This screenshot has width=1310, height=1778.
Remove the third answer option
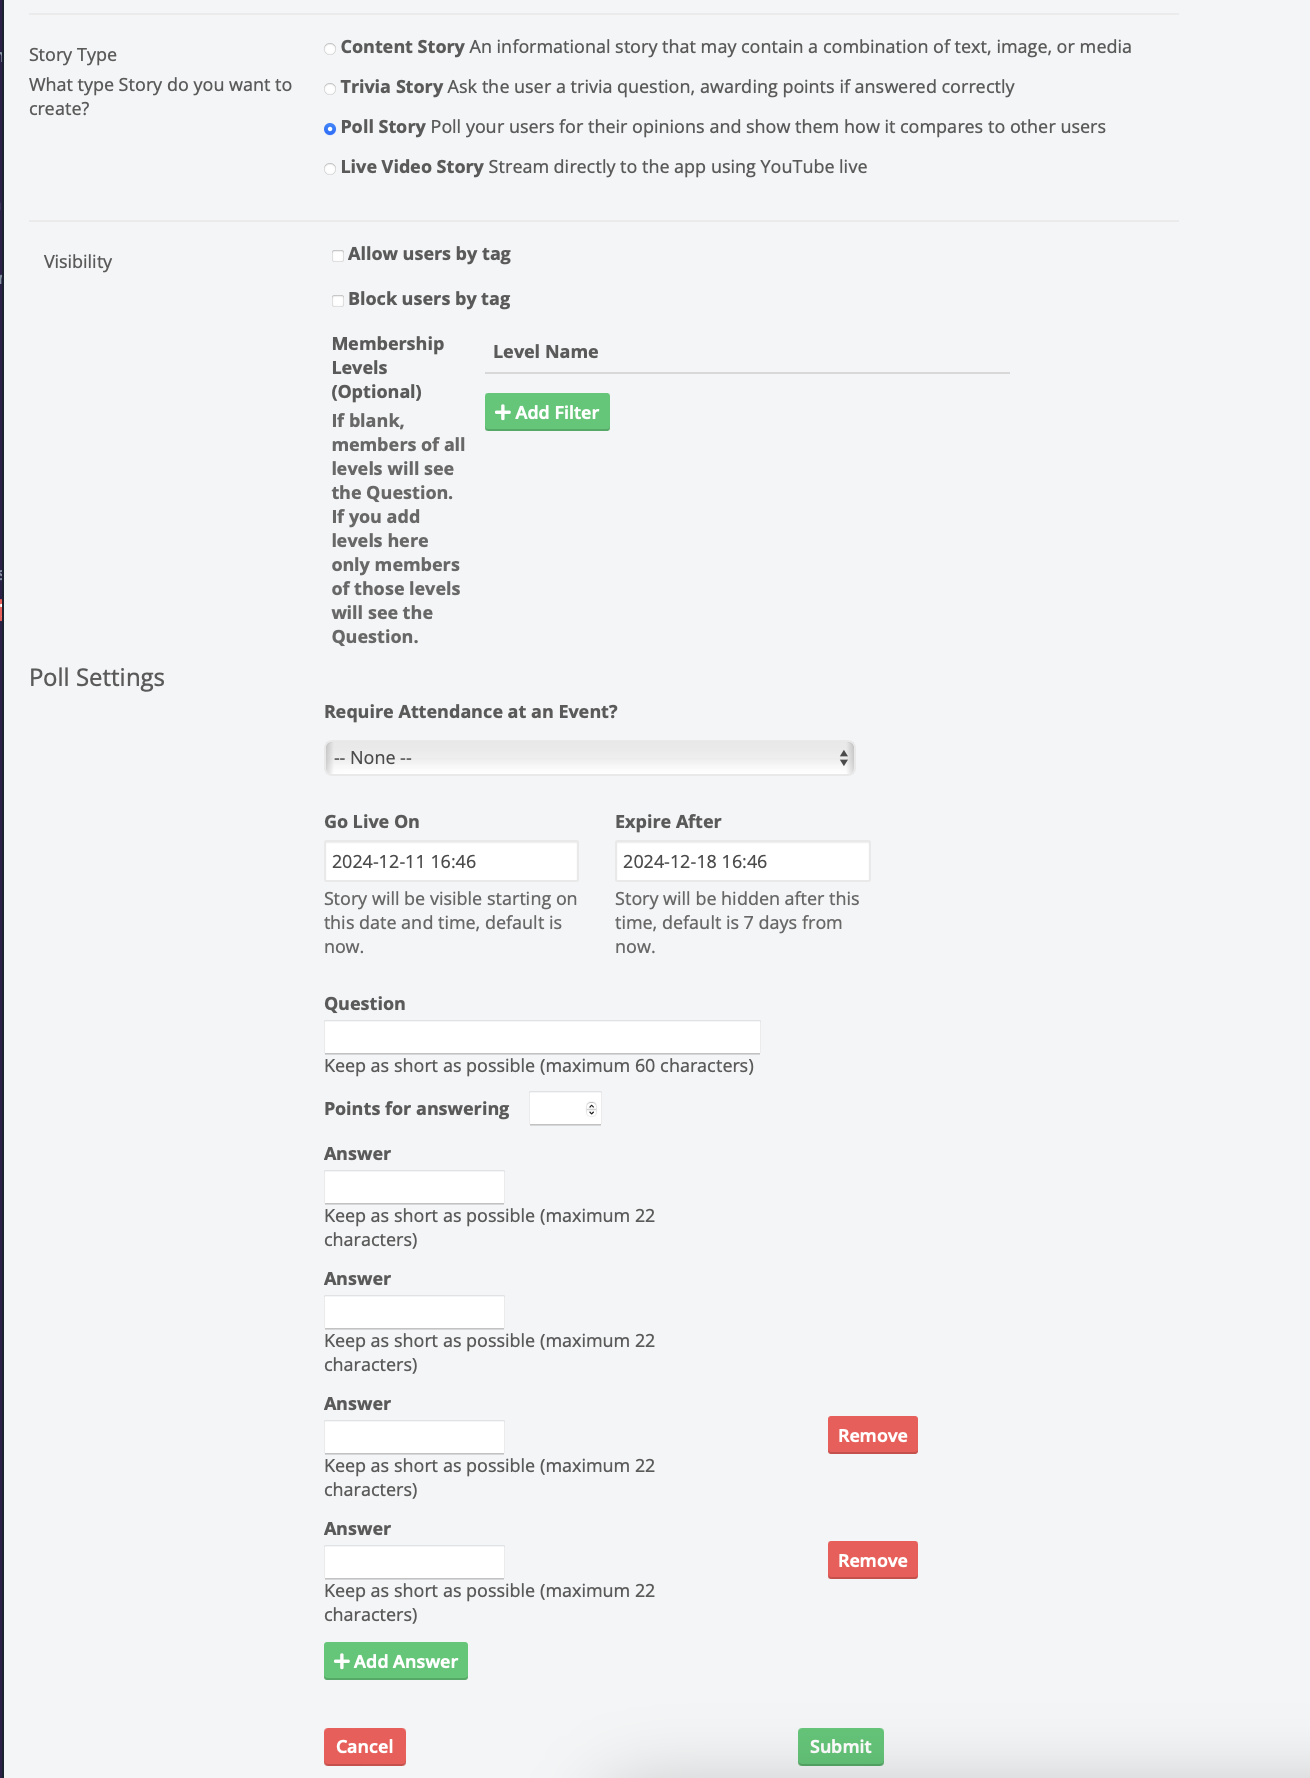pyautogui.click(x=872, y=1436)
